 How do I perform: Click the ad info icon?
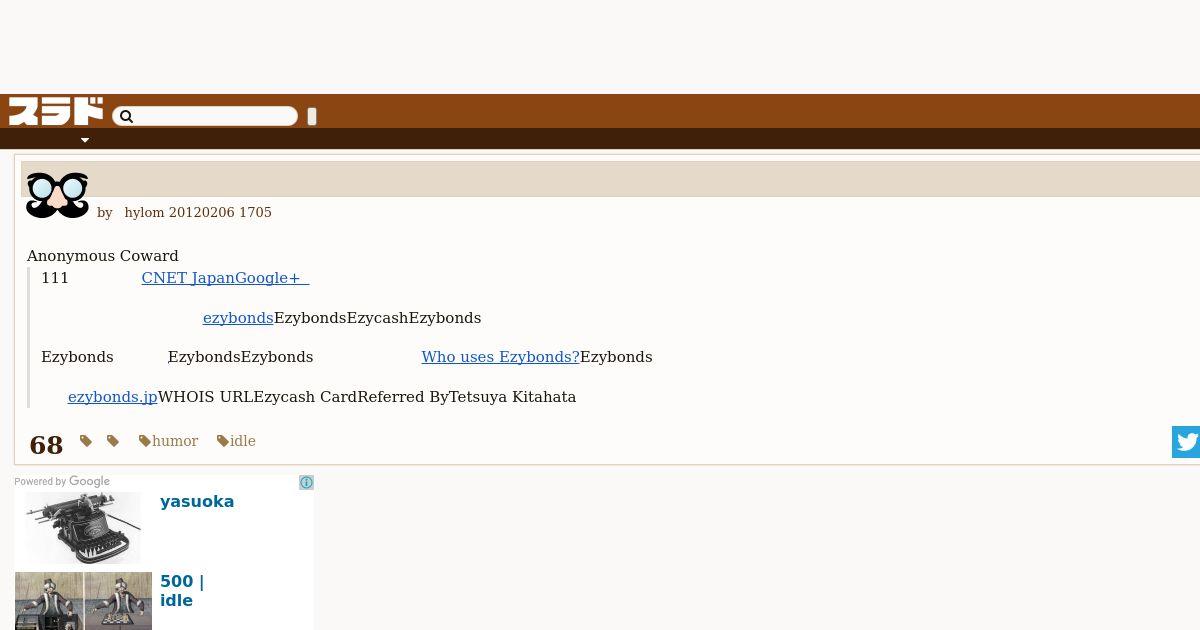[x=306, y=483]
